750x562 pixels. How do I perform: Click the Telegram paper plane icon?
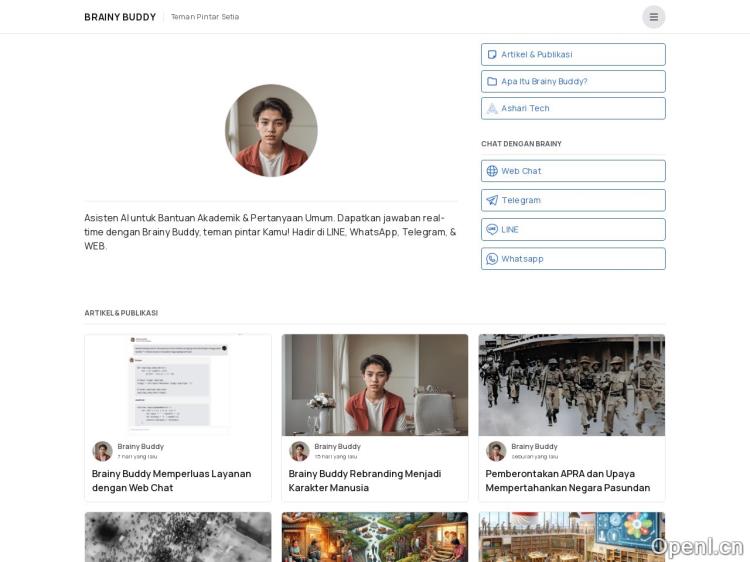tap(492, 200)
